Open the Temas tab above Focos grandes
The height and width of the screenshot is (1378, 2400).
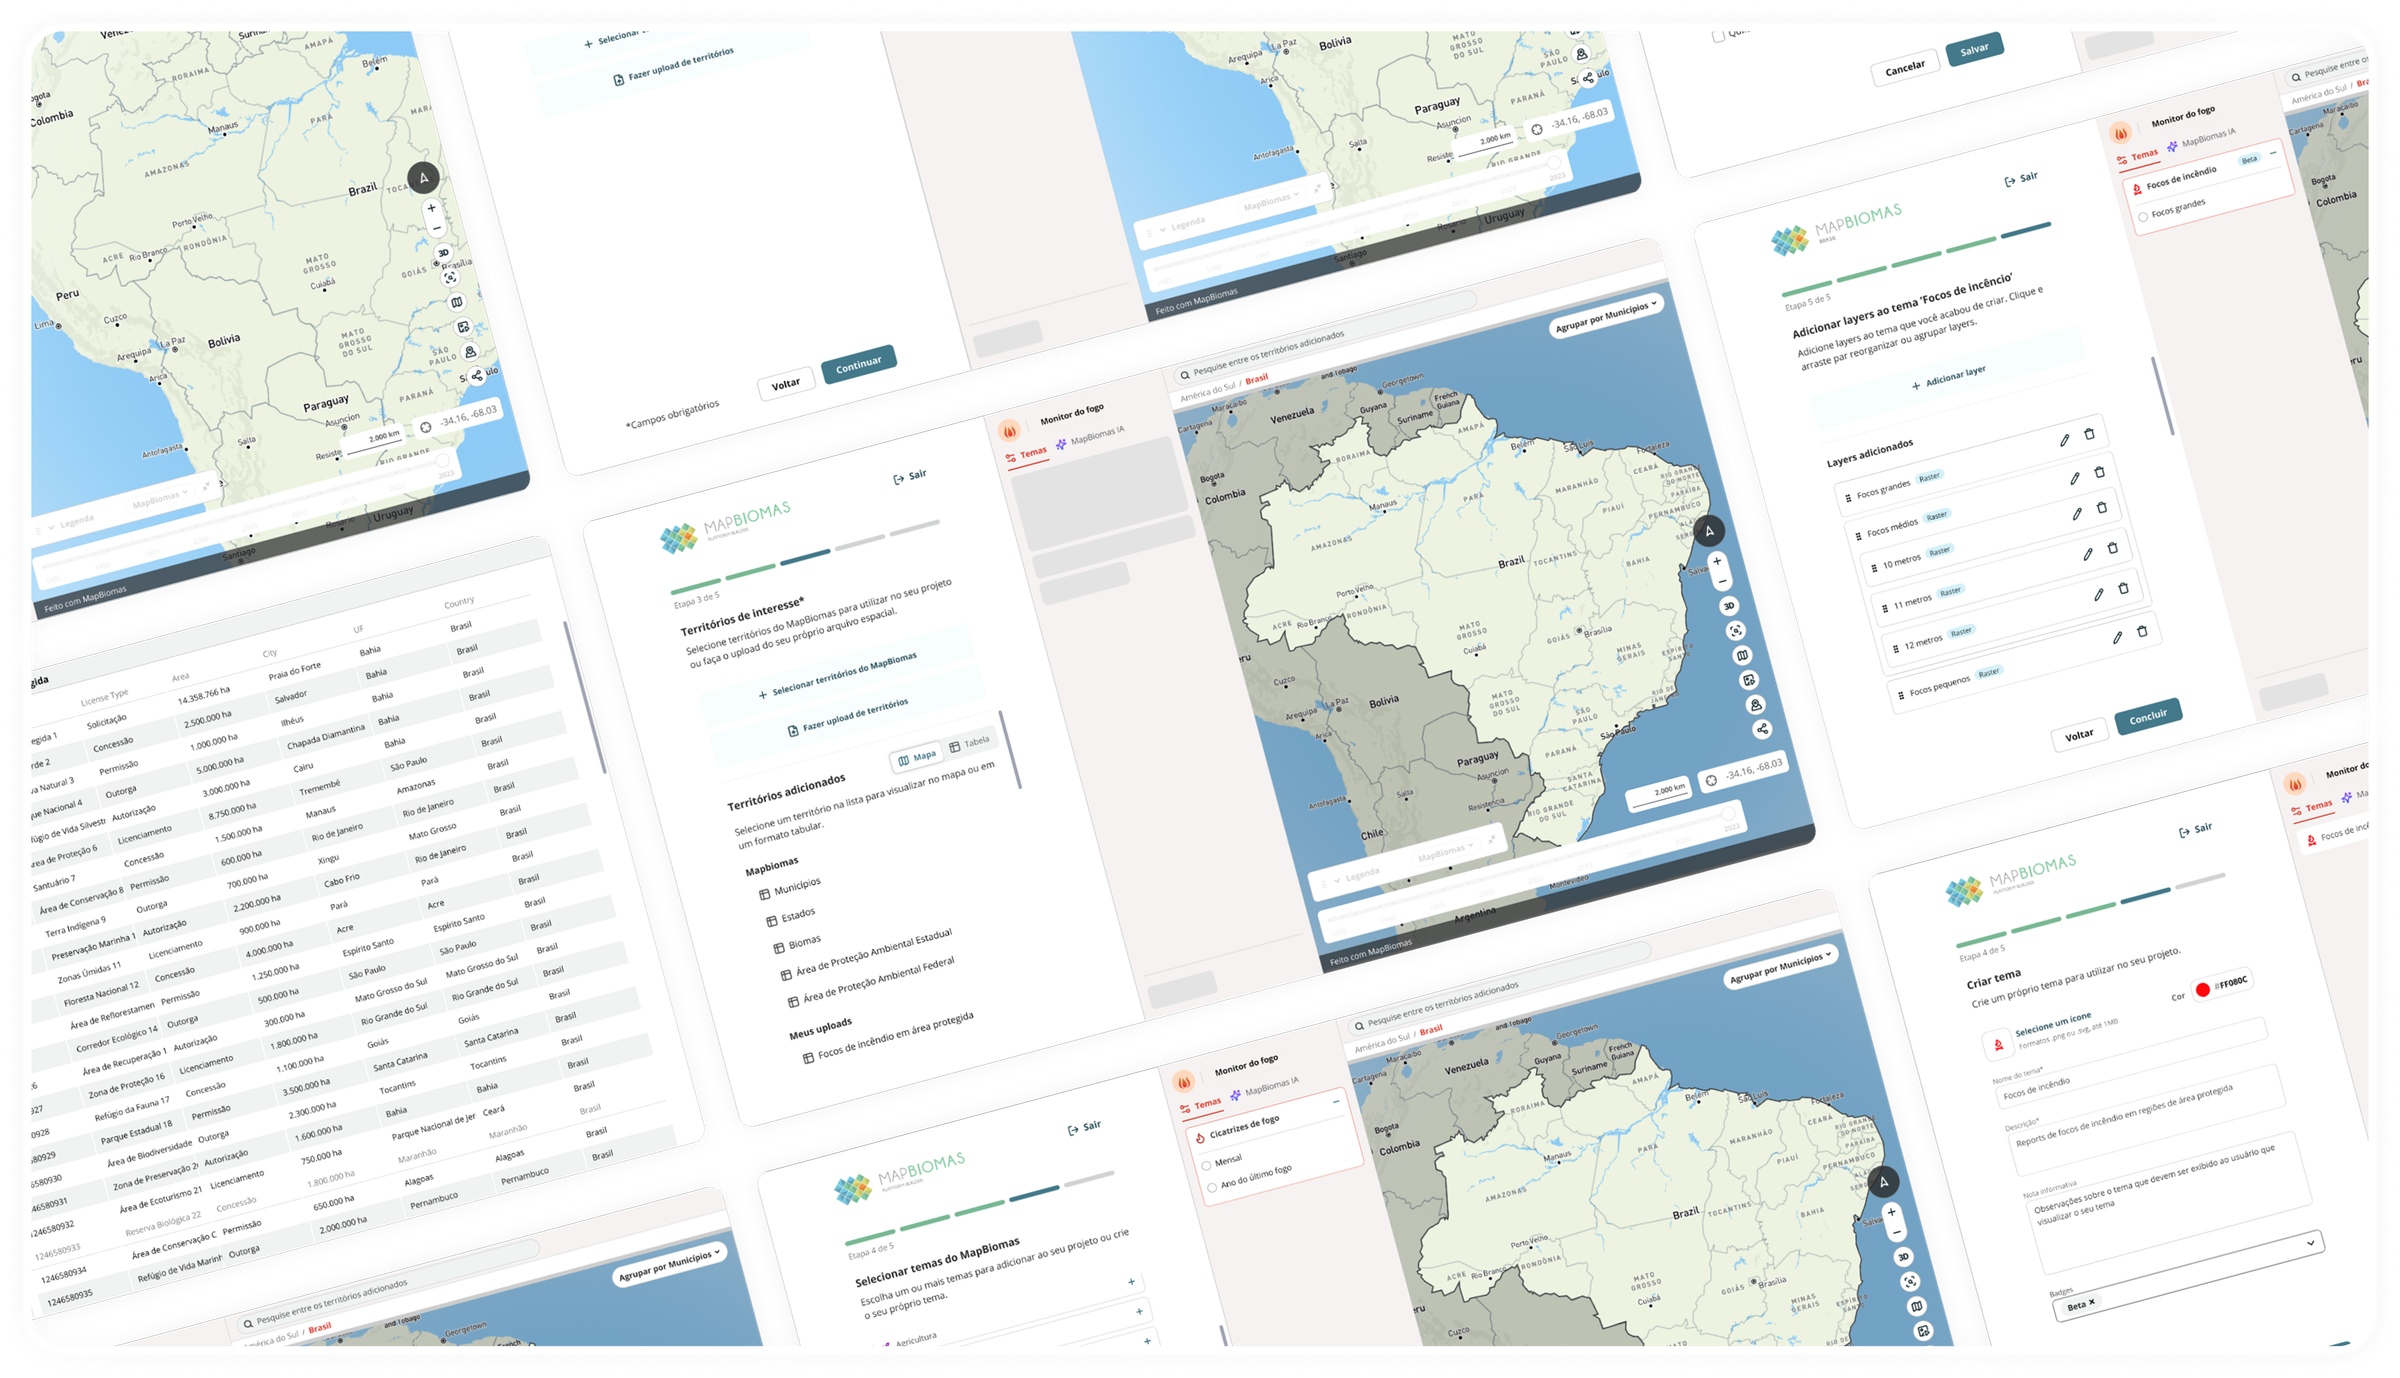pyautogui.click(x=2138, y=156)
